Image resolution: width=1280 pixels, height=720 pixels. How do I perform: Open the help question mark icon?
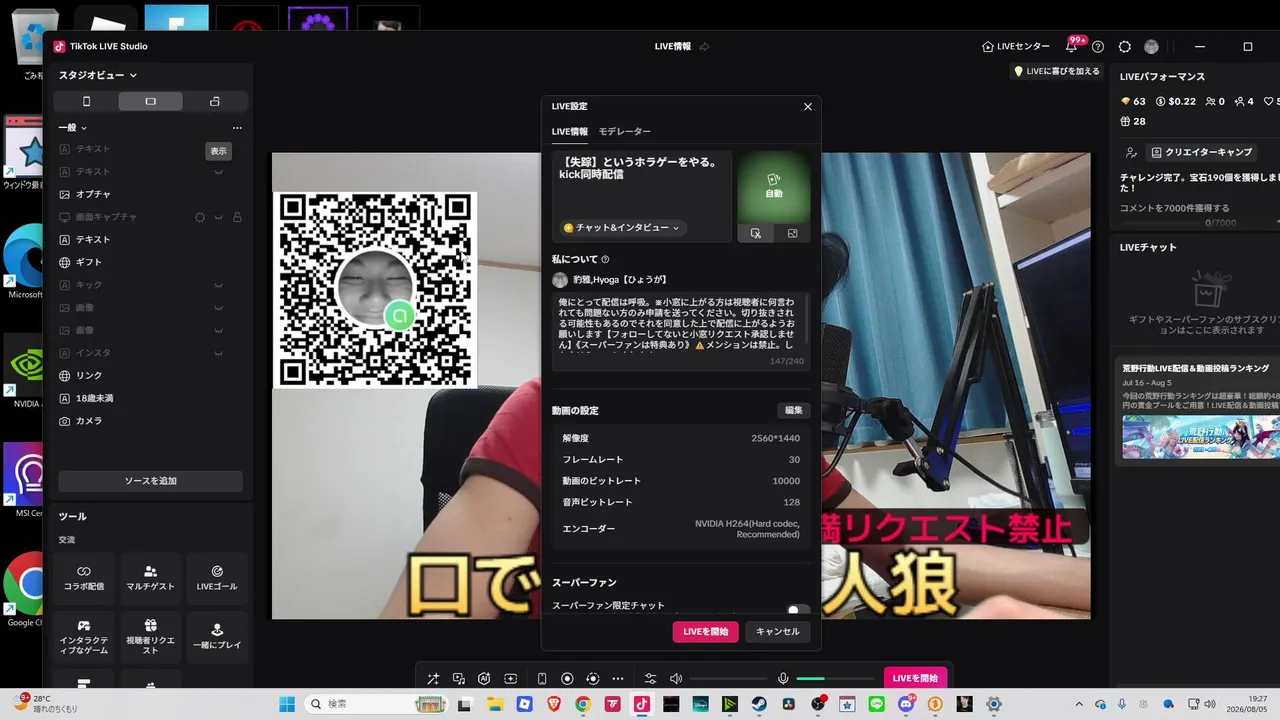1098,47
